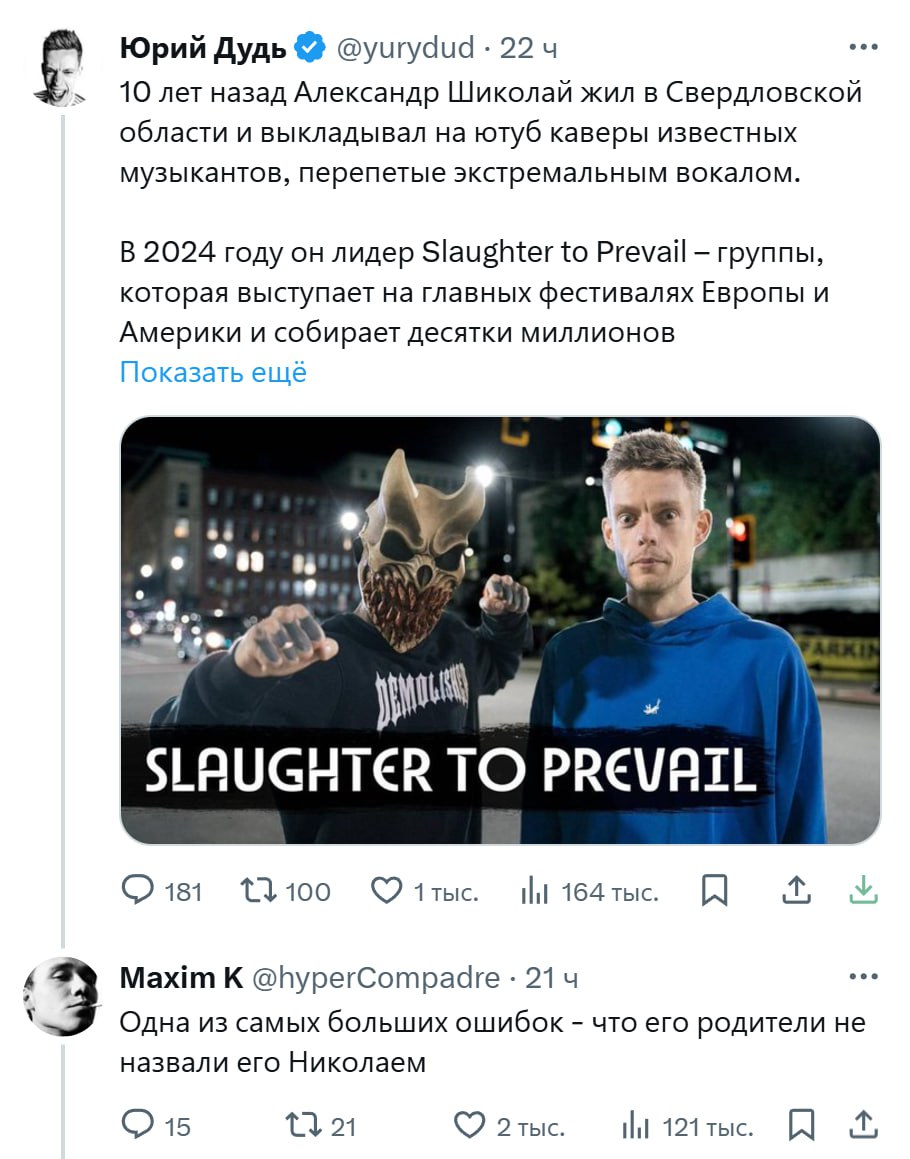Share Юрий Дудь's tweet via share icon
This screenshot has height=1159, width=910.
[796, 890]
